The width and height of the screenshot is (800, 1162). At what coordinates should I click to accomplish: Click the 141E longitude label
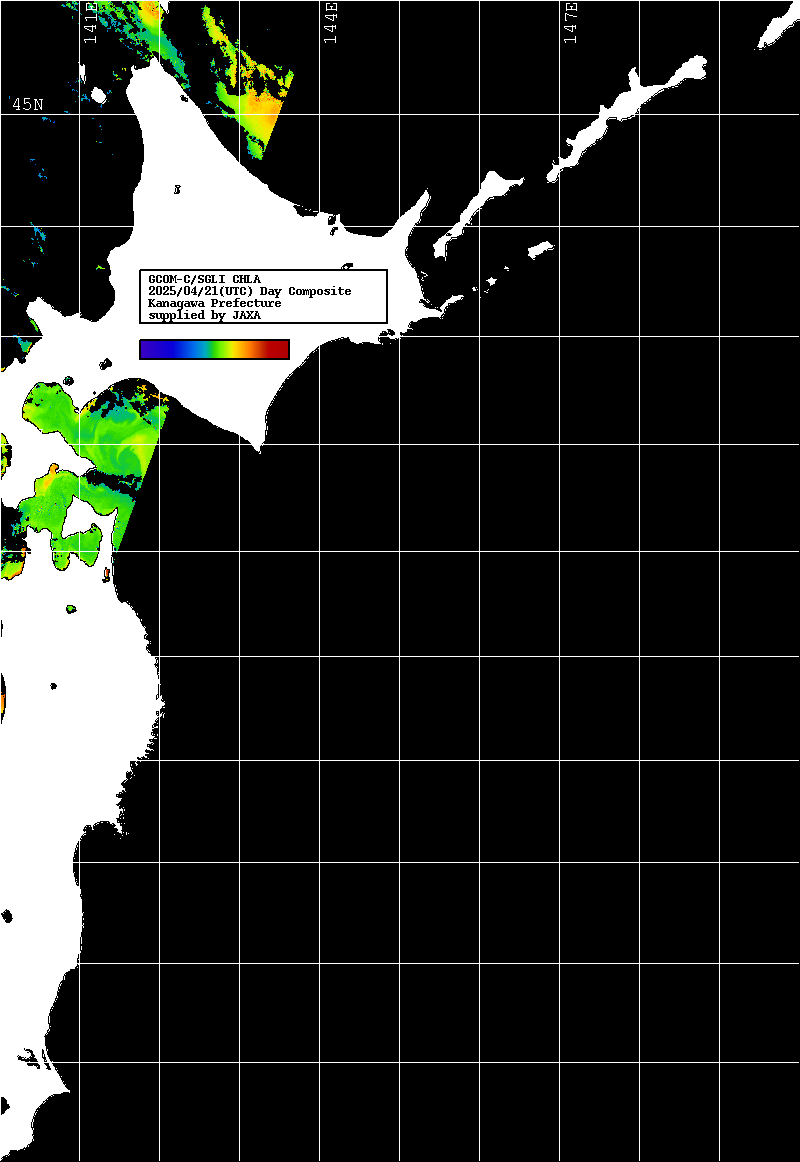(91, 24)
